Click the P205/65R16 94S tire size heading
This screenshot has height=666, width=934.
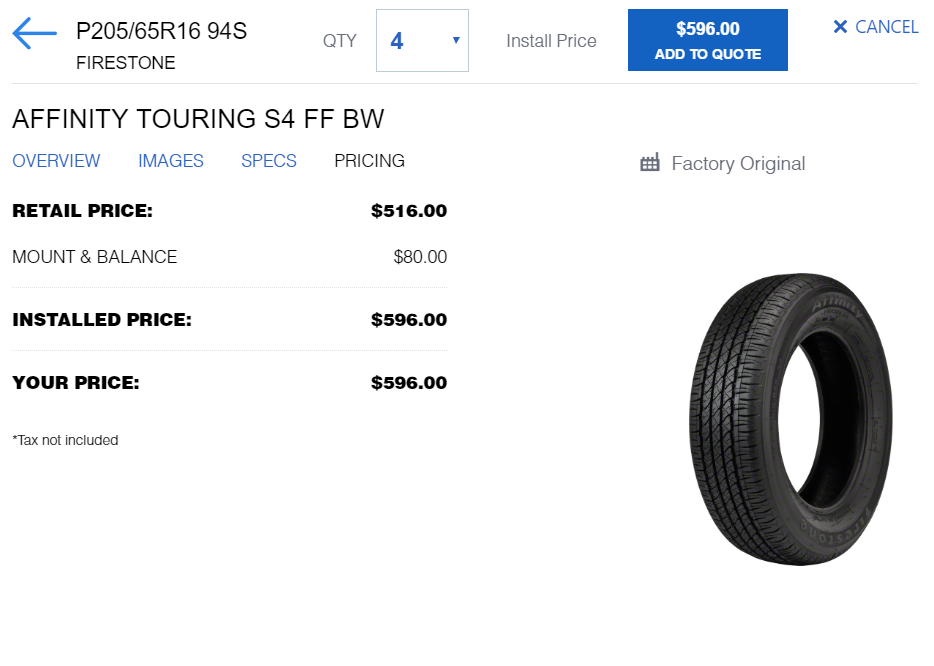point(161,31)
